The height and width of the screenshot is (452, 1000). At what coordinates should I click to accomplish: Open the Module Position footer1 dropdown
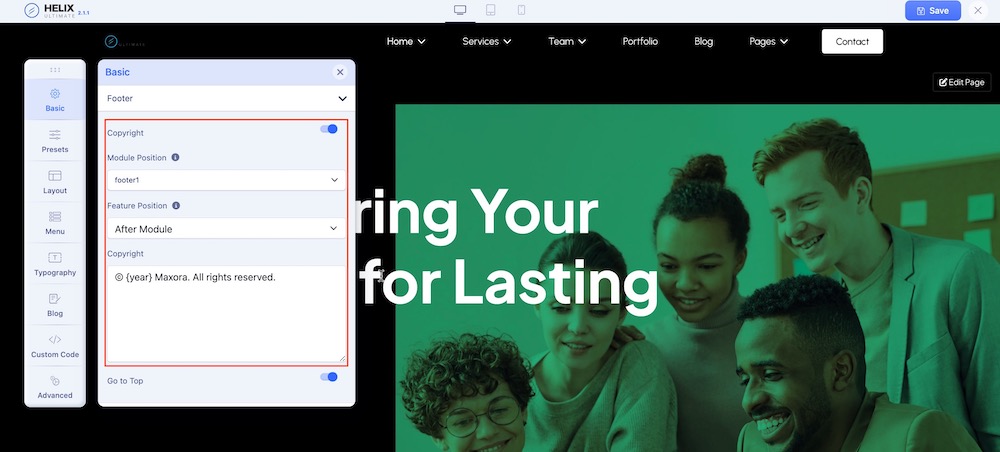(226, 180)
